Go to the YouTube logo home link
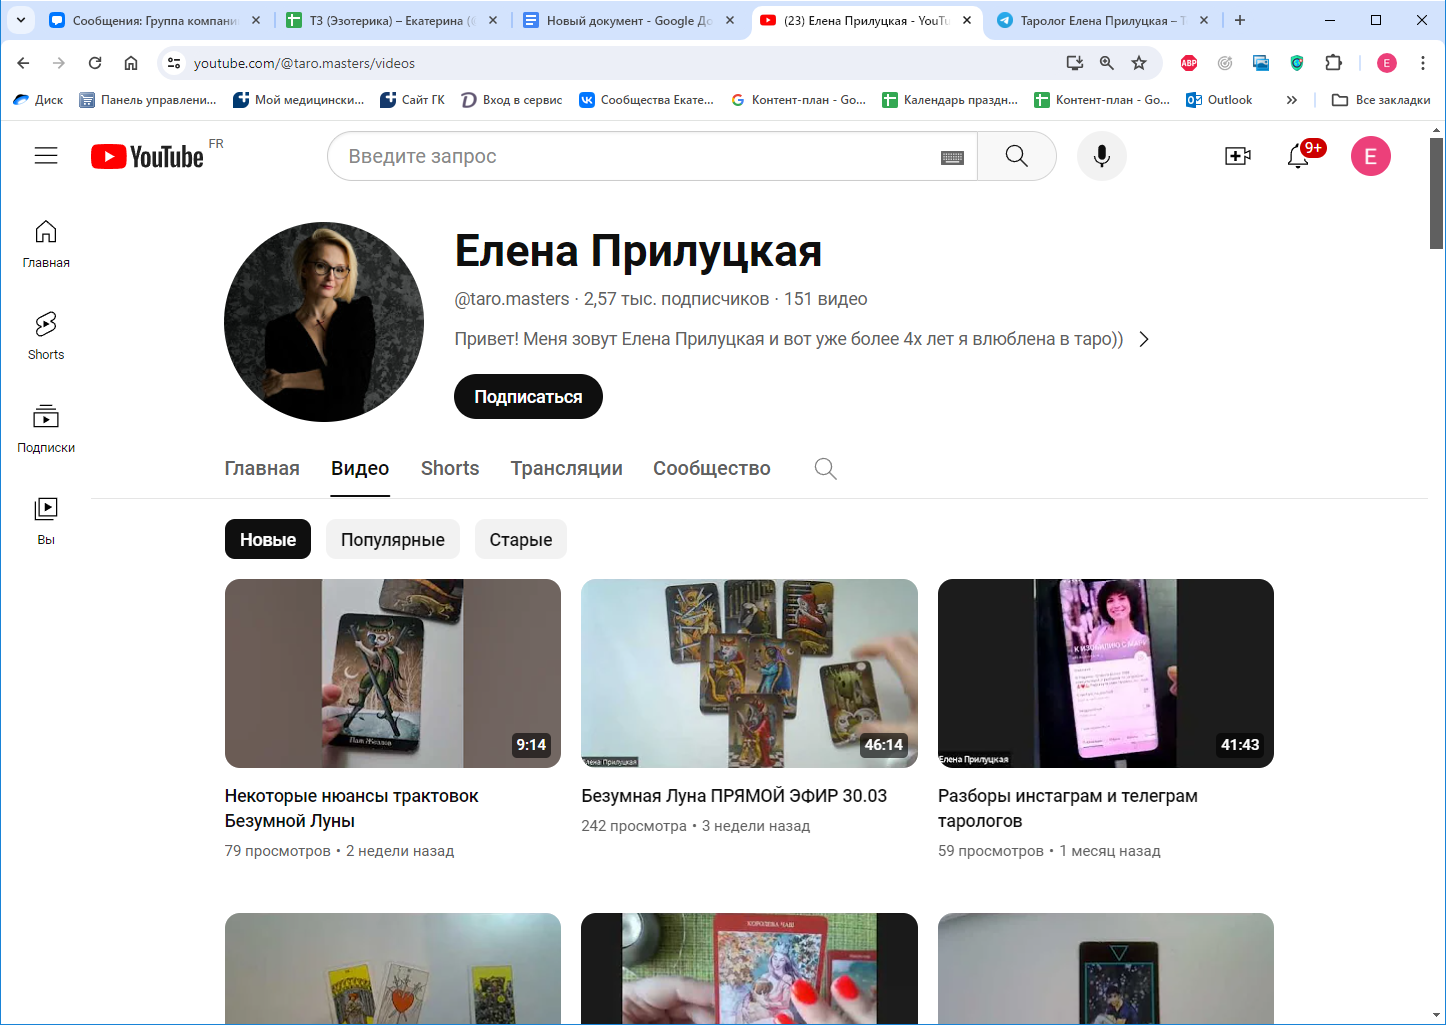Image resolution: width=1446 pixels, height=1025 pixels. (x=148, y=156)
